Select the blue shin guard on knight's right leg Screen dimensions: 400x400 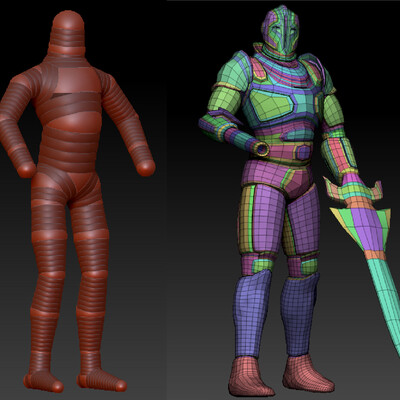[x=250, y=313]
